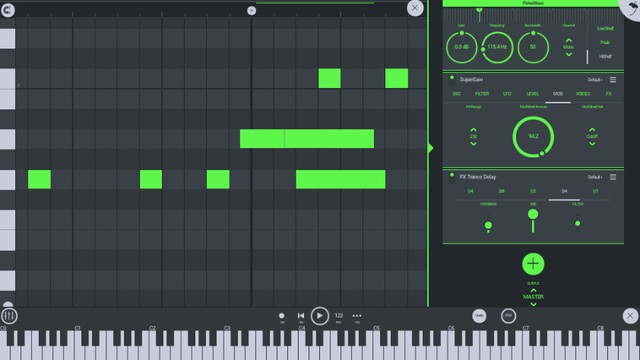Screen dimensions: 640x360
Task: Open SuperSaw Default preset dropdown
Action: coord(595,80)
